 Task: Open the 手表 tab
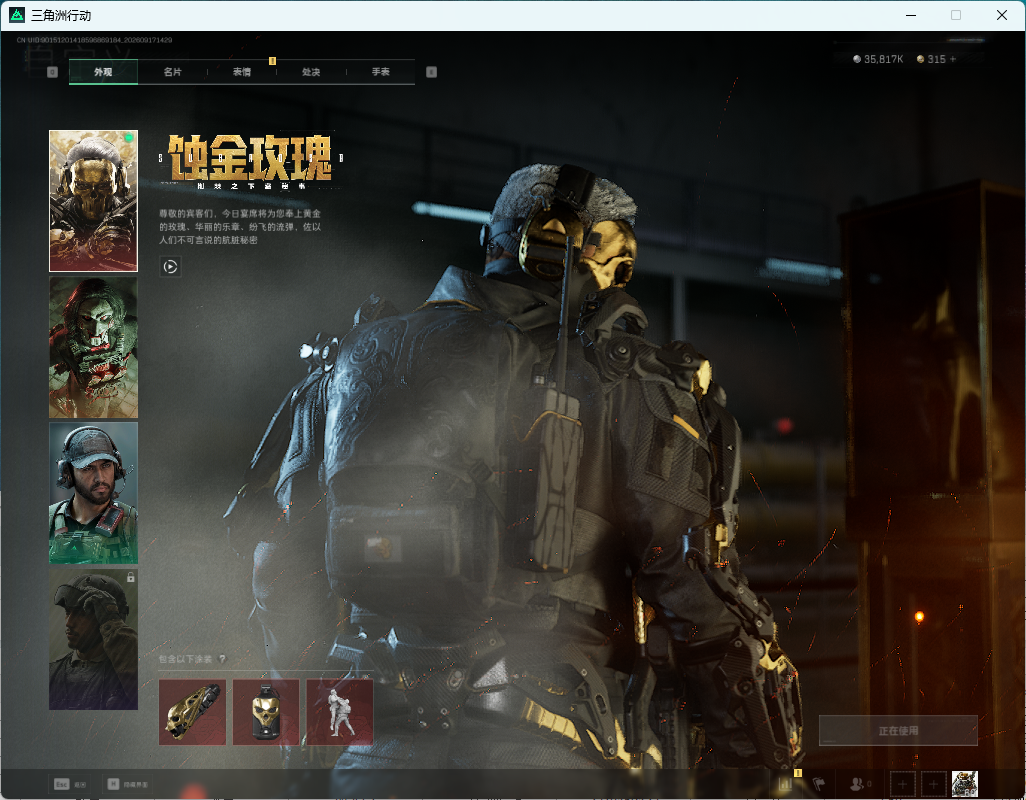tap(380, 72)
